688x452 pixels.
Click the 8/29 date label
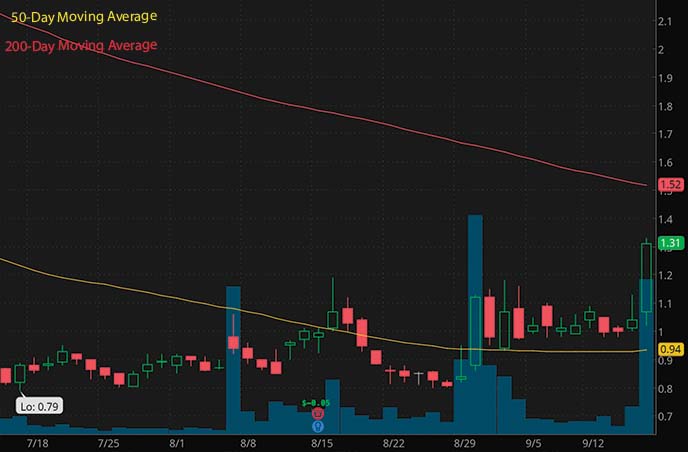click(465, 443)
